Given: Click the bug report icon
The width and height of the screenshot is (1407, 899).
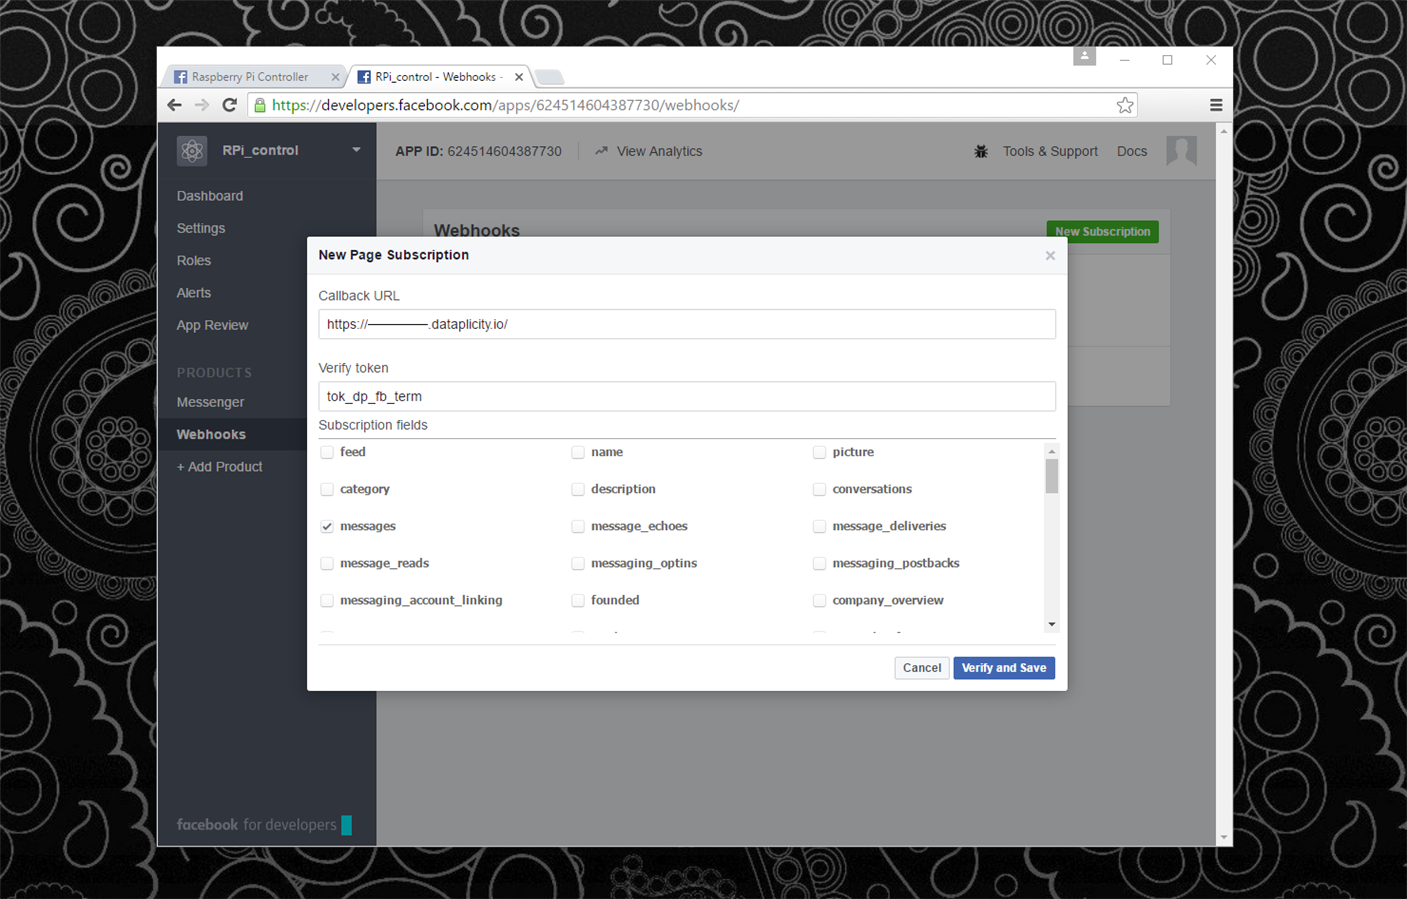Looking at the screenshot, I should tap(981, 151).
